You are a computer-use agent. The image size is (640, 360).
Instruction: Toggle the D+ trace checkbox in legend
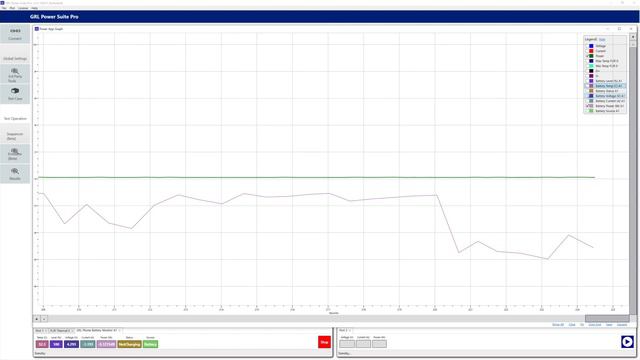coord(587,71)
